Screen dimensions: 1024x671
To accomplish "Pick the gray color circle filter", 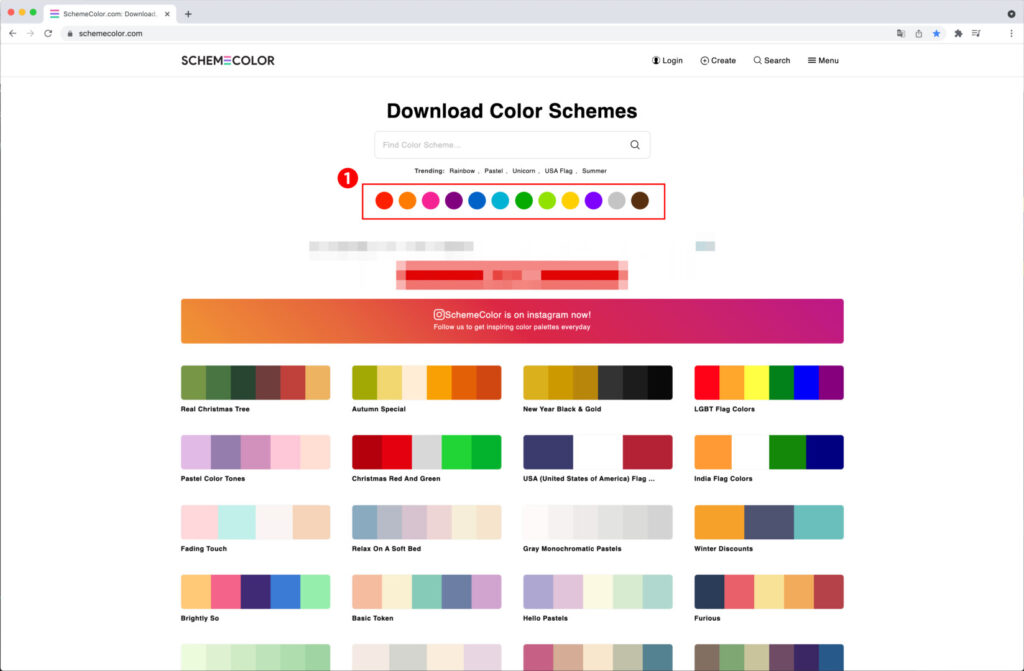I will click(616, 201).
